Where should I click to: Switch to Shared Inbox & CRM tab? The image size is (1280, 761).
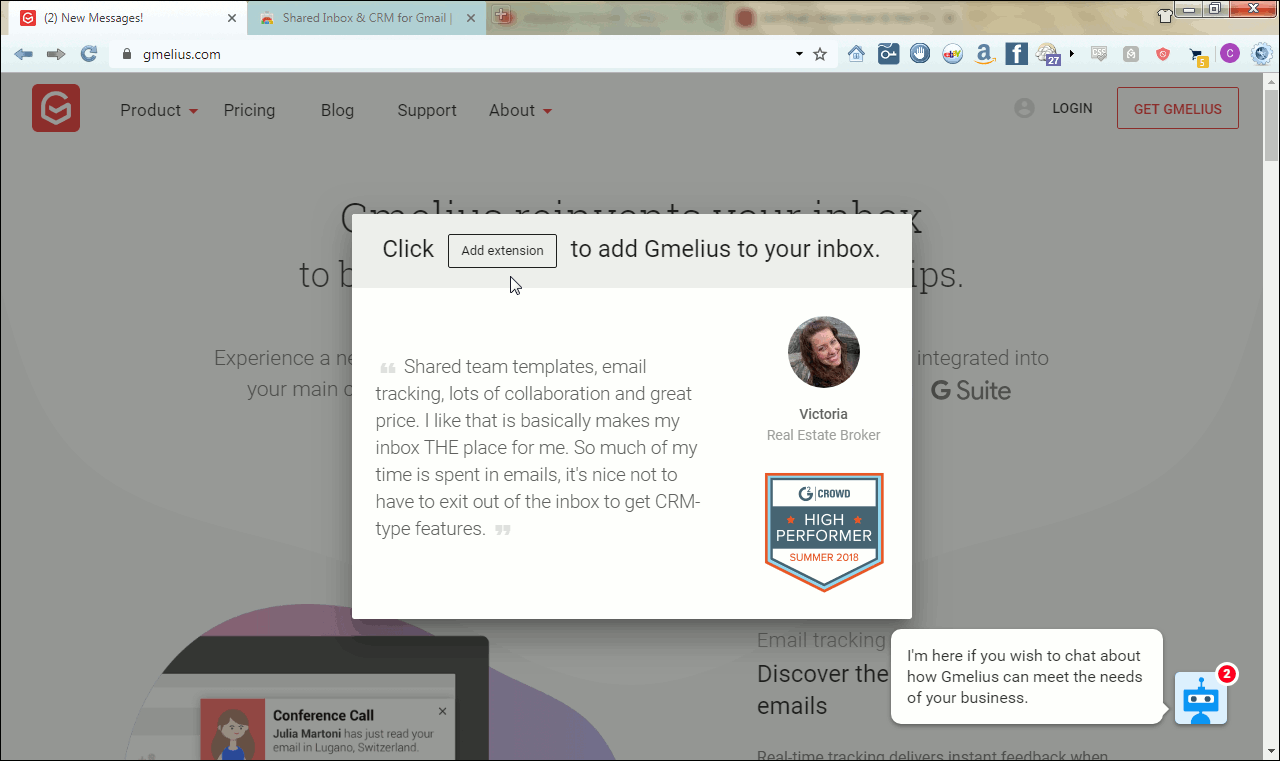pyautogui.click(x=365, y=18)
